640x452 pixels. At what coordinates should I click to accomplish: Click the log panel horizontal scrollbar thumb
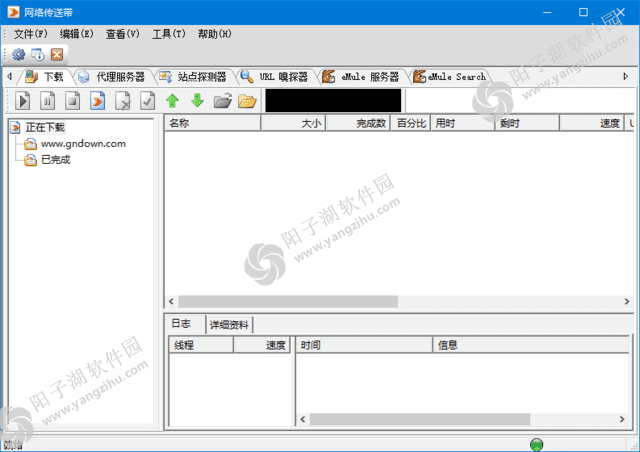[x=420, y=419]
